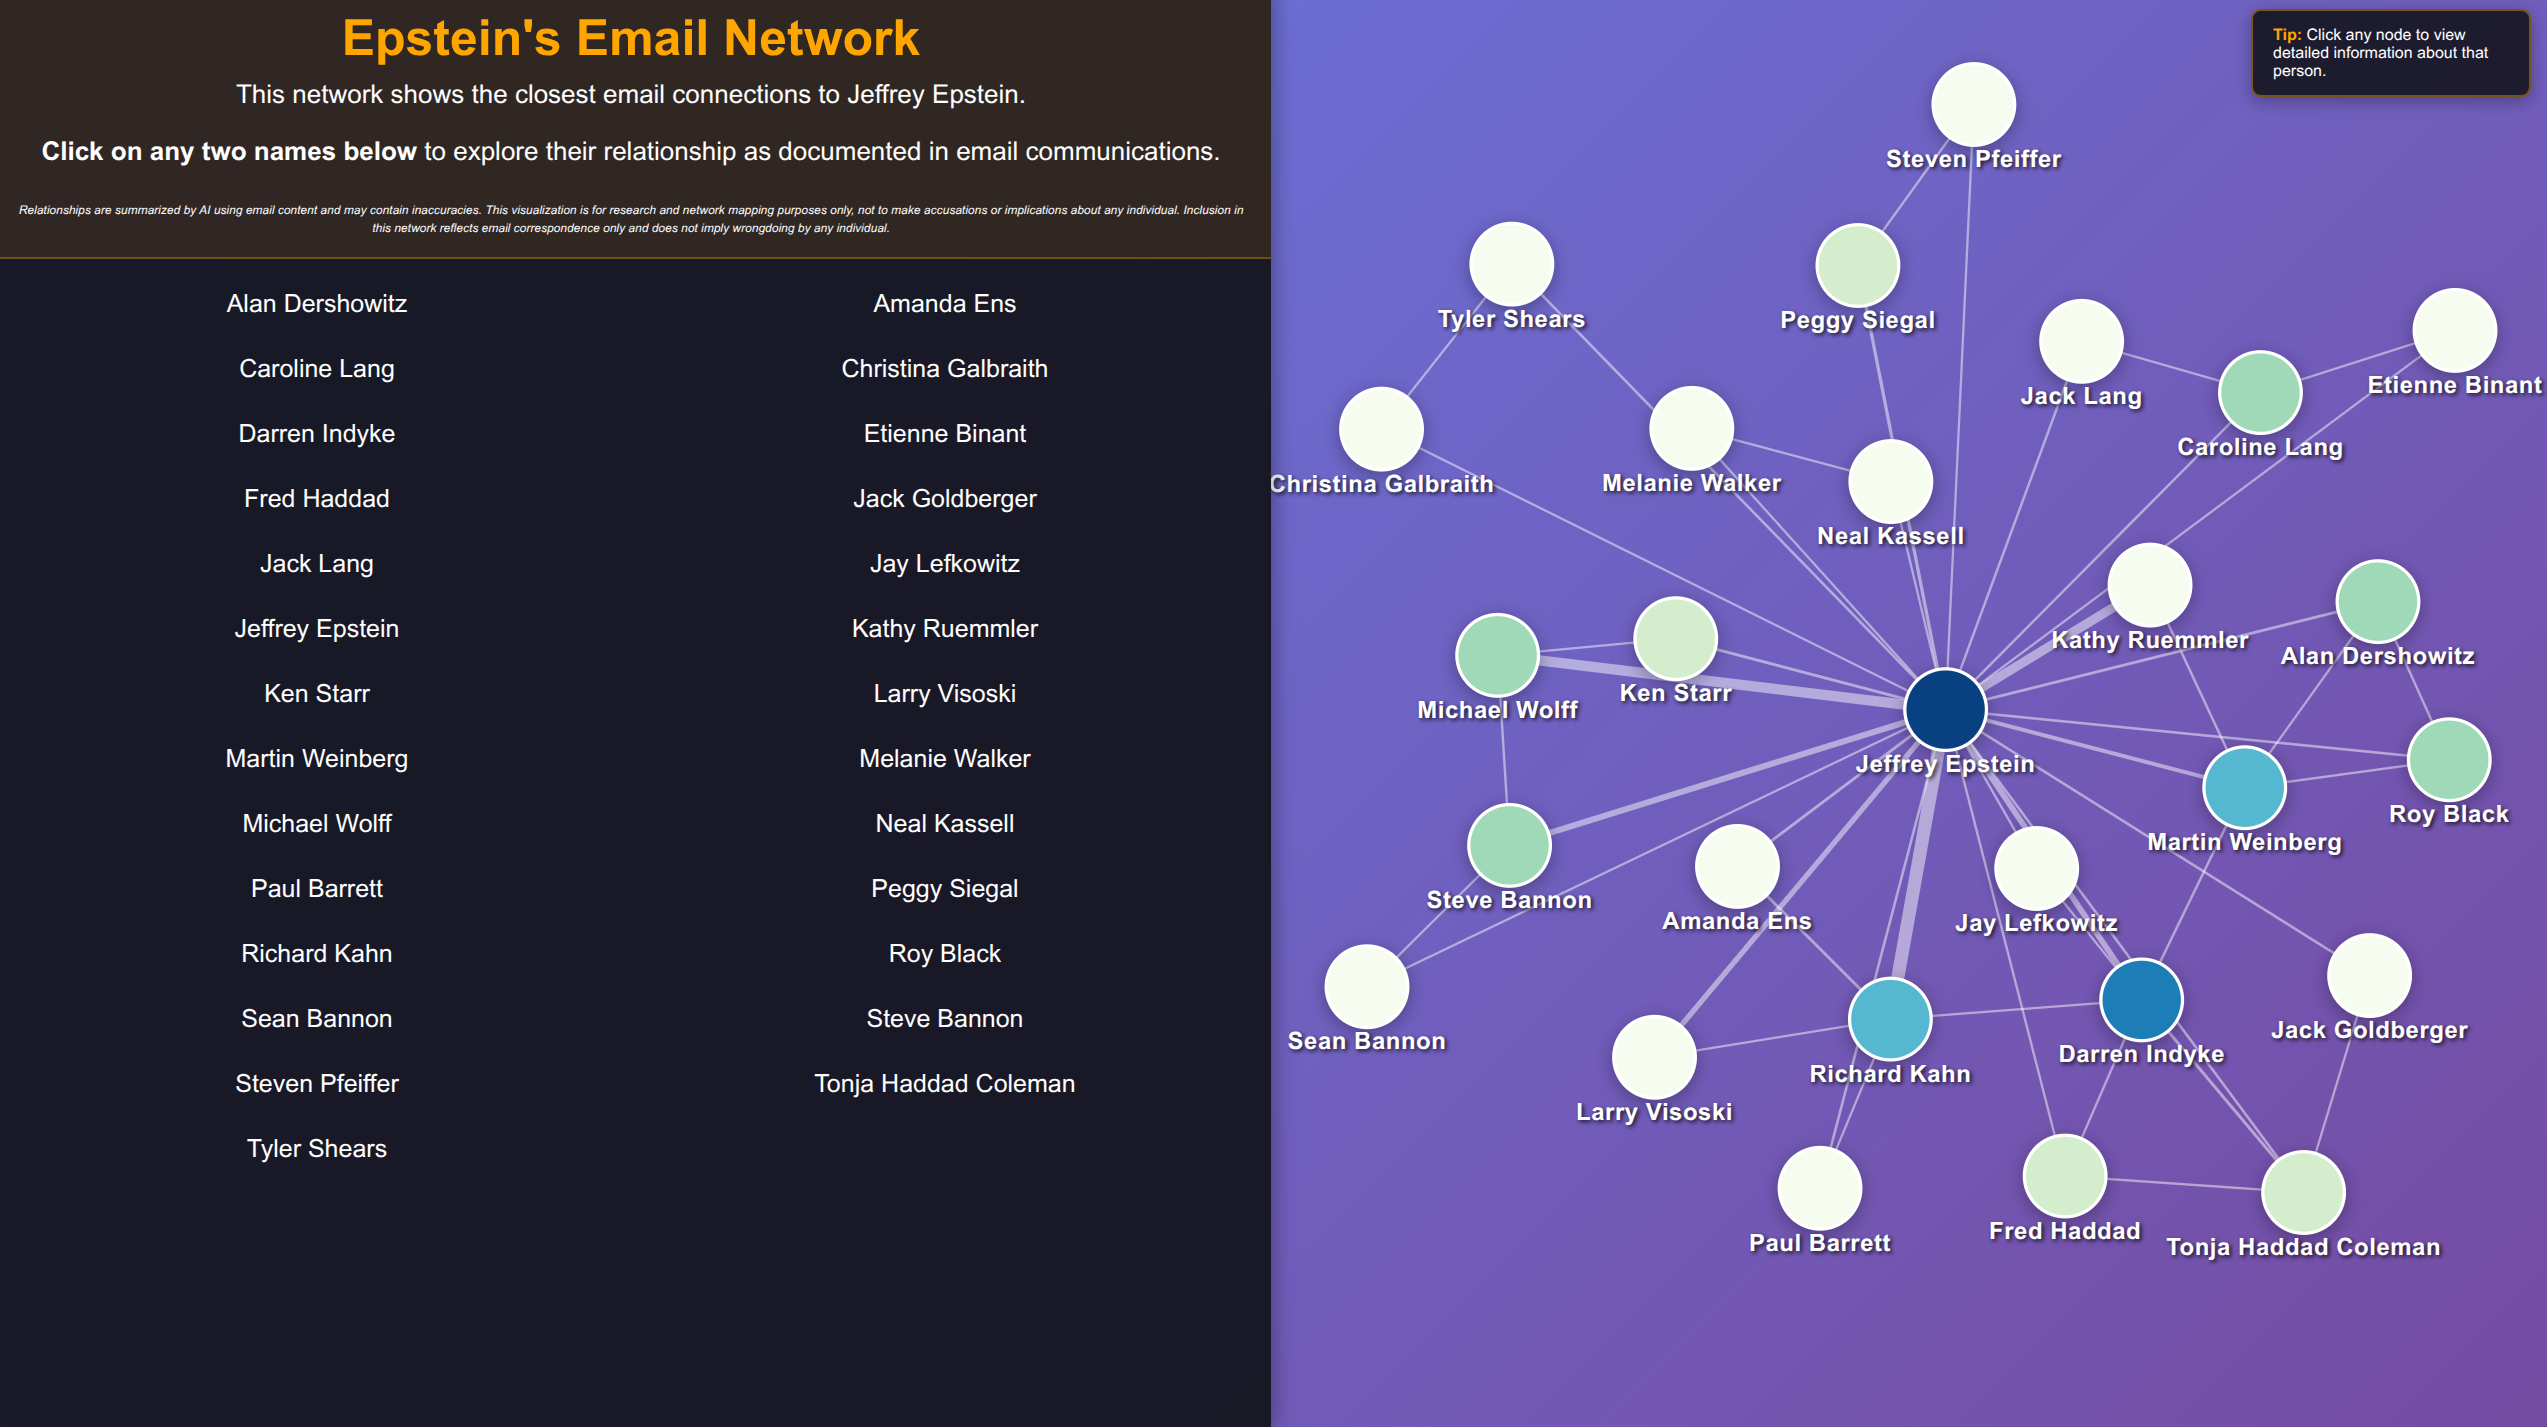Select the Michael Wolff graph node
2547x1427 pixels.
(1496, 654)
